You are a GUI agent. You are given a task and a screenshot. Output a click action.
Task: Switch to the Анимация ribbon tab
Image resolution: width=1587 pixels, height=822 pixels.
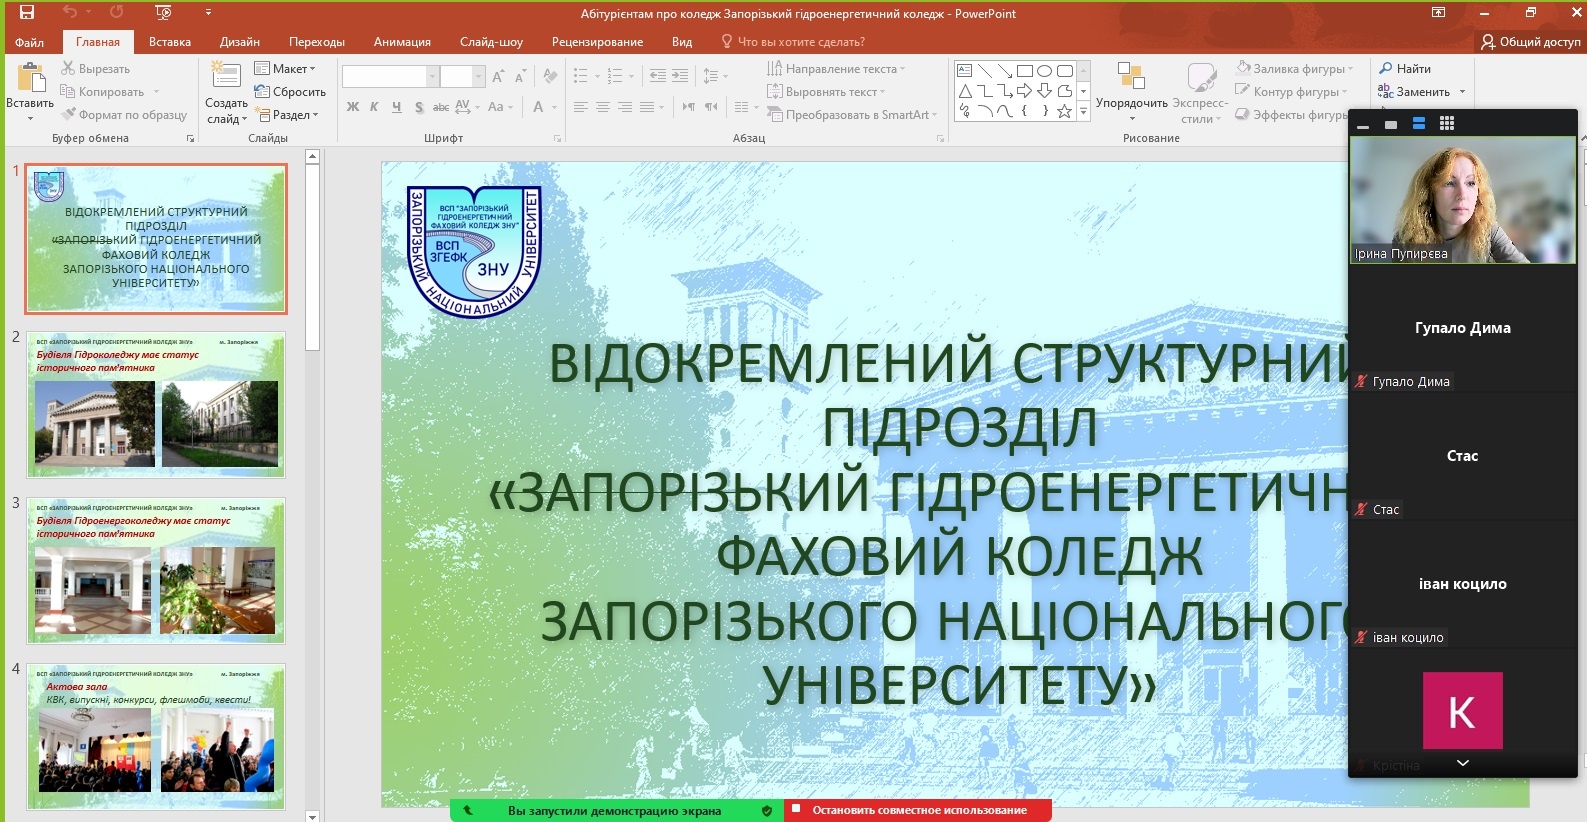[x=402, y=42]
